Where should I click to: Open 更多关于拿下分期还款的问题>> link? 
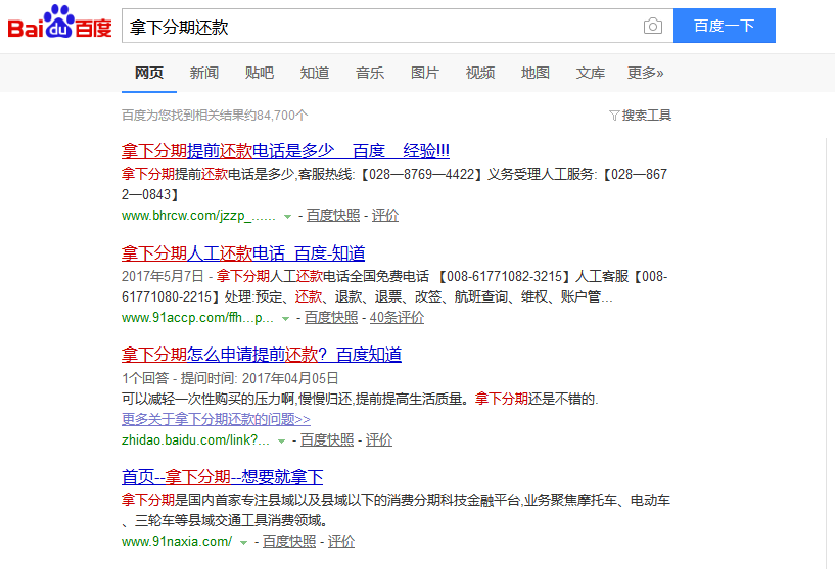pos(216,419)
